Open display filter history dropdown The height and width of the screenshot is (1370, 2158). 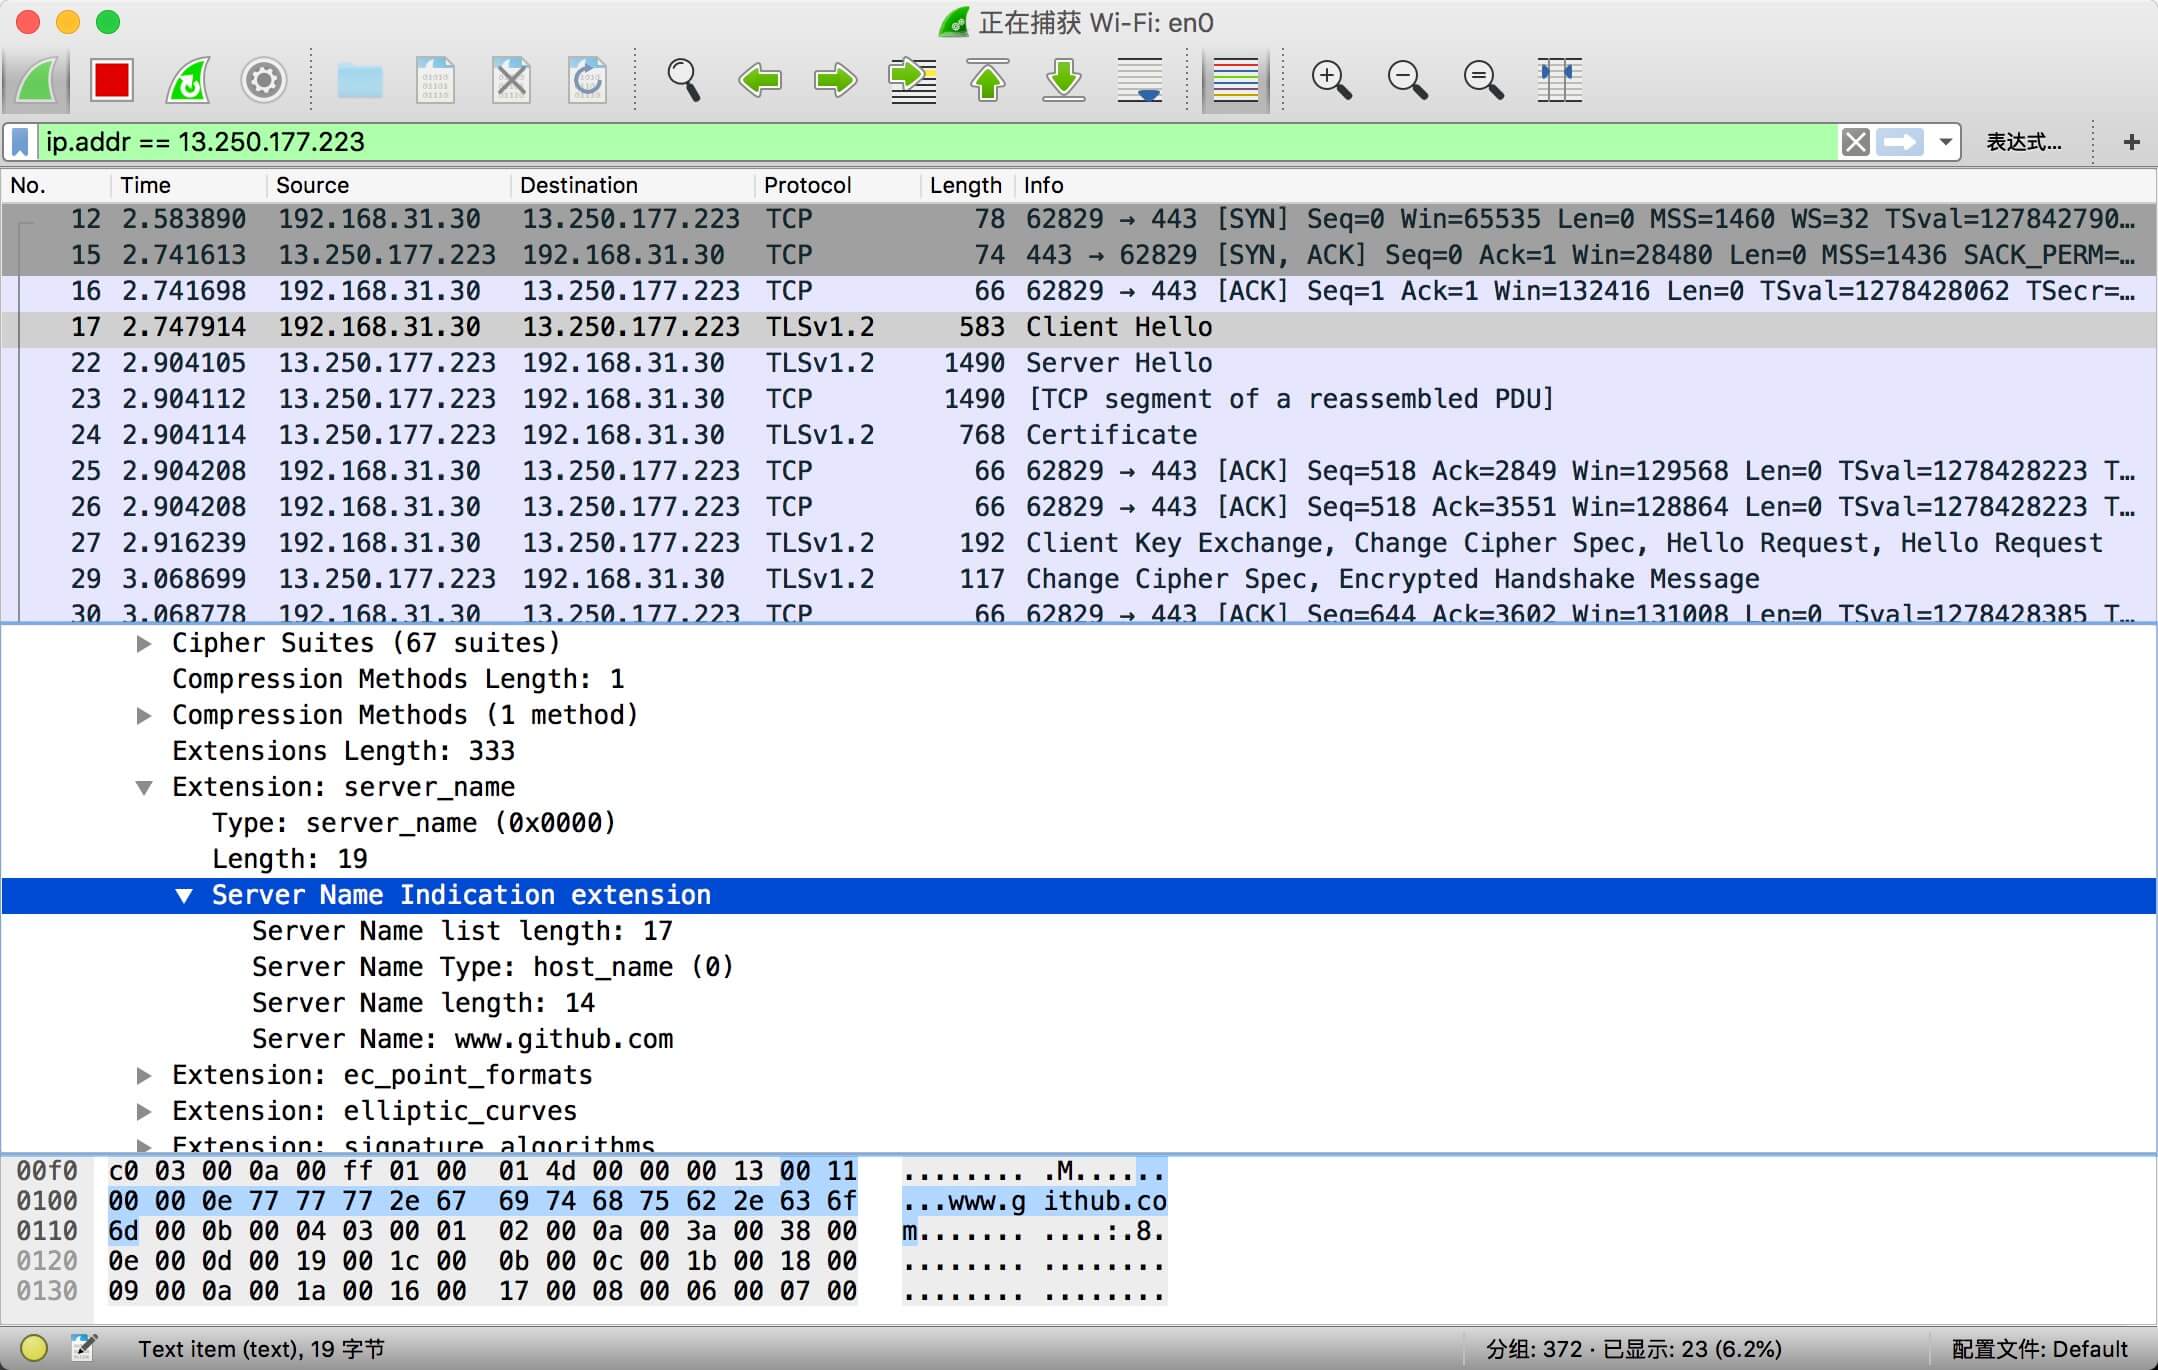tap(1945, 142)
